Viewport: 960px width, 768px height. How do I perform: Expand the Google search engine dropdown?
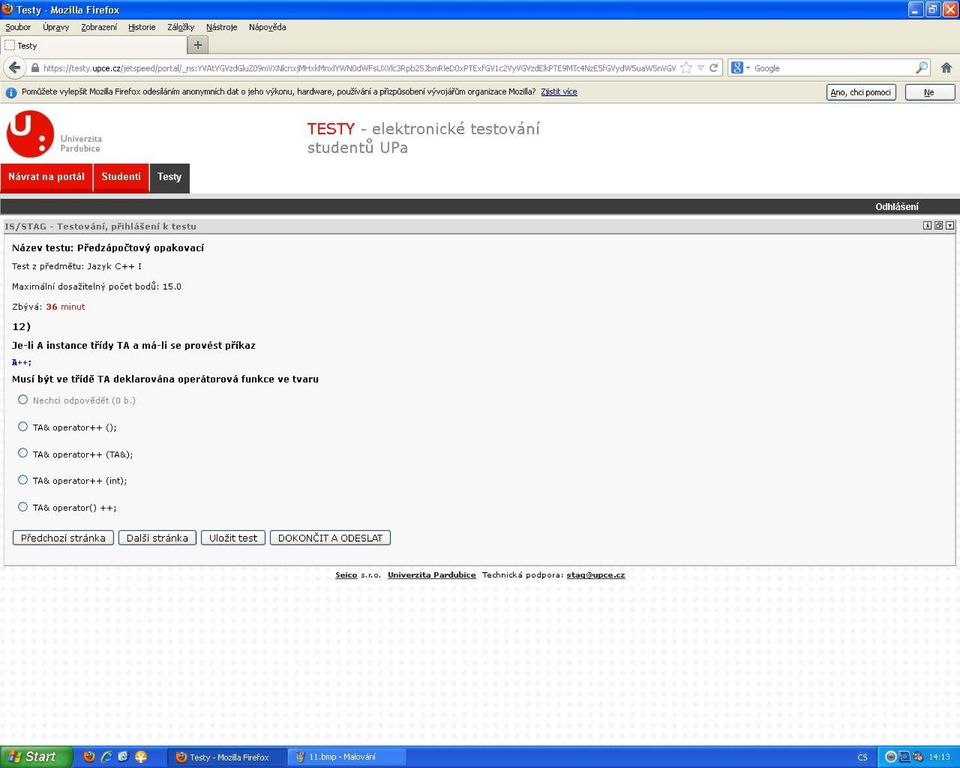[x=740, y=68]
